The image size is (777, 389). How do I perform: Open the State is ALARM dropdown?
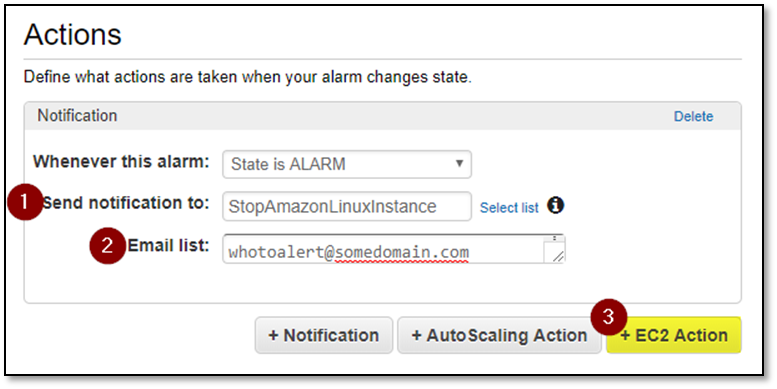click(347, 164)
